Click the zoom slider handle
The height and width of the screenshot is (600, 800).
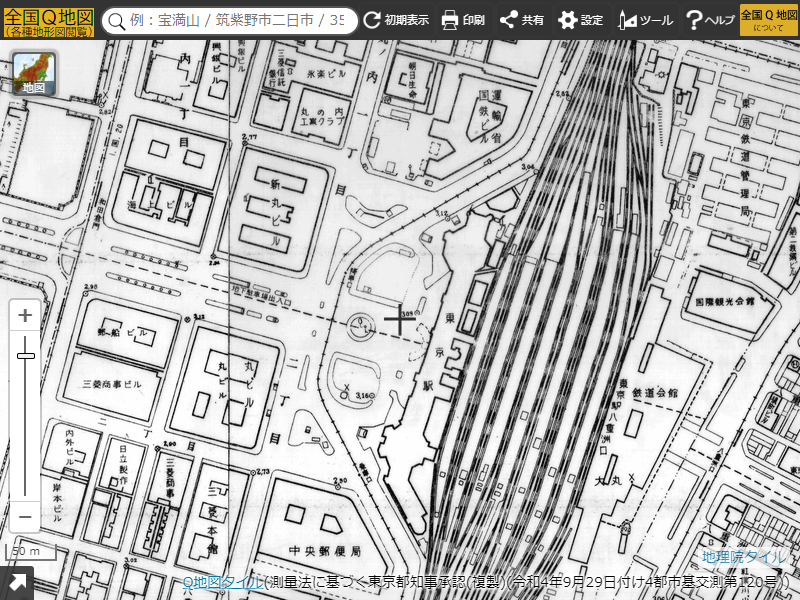pos(26,356)
